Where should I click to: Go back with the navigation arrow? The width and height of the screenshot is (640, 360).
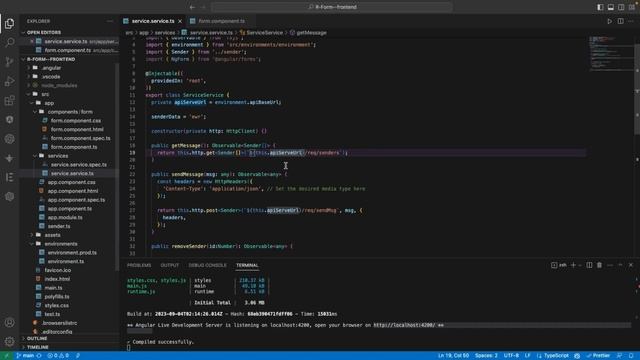pos(192,7)
